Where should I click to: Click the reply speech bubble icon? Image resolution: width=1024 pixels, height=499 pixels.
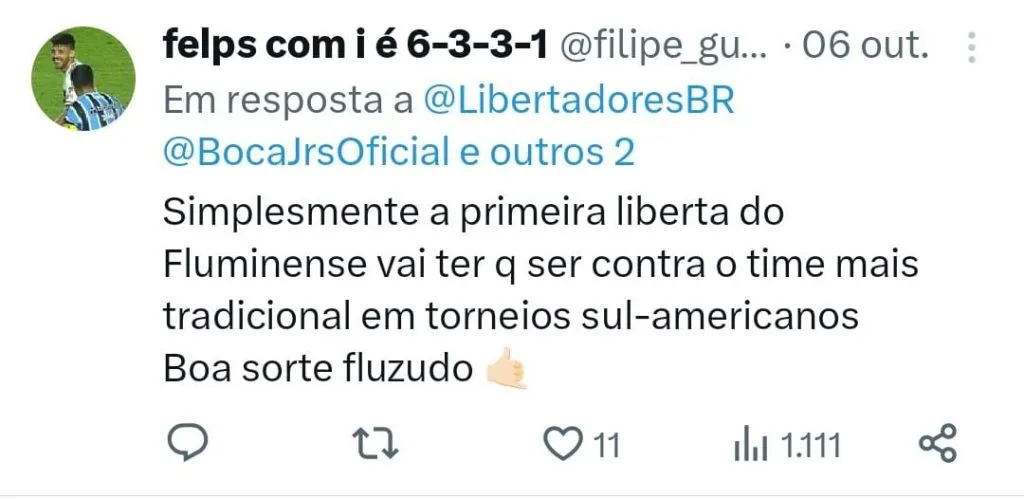(189, 443)
